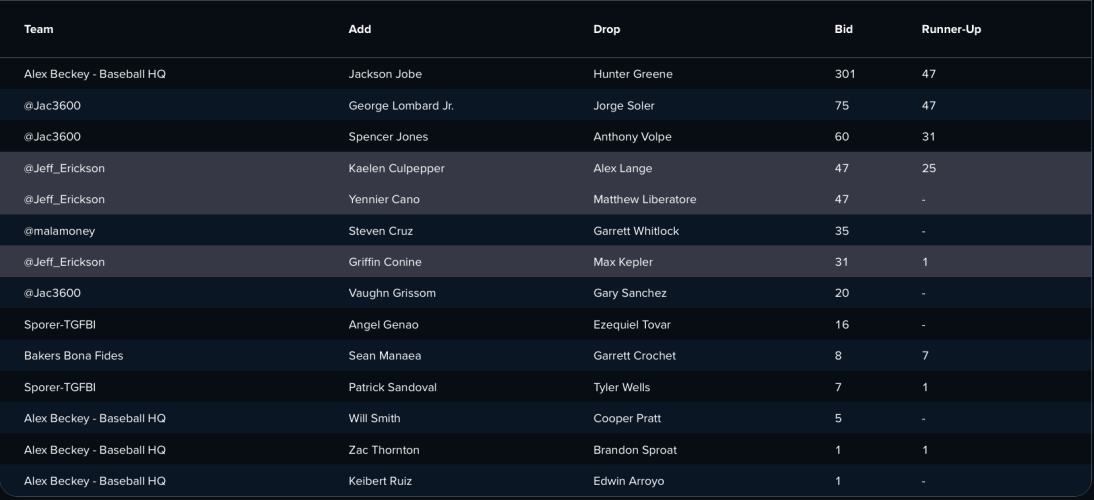Click Griffin Conine player name
The height and width of the screenshot is (500, 1094).
pyautogui.click(x=384, y=262)
